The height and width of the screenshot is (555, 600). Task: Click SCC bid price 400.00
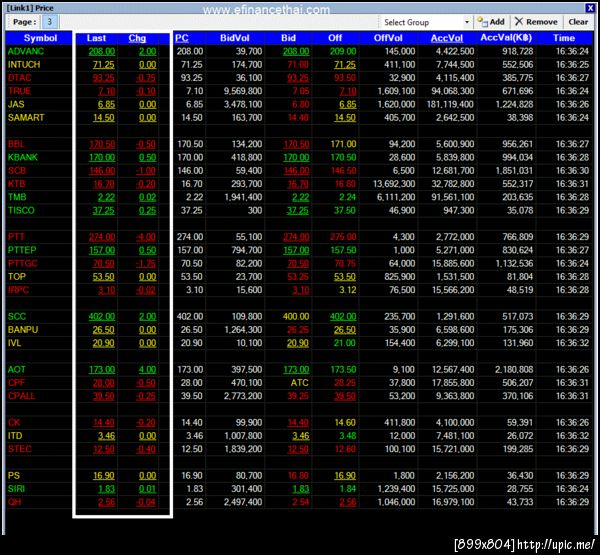click(x=296, y=317)
